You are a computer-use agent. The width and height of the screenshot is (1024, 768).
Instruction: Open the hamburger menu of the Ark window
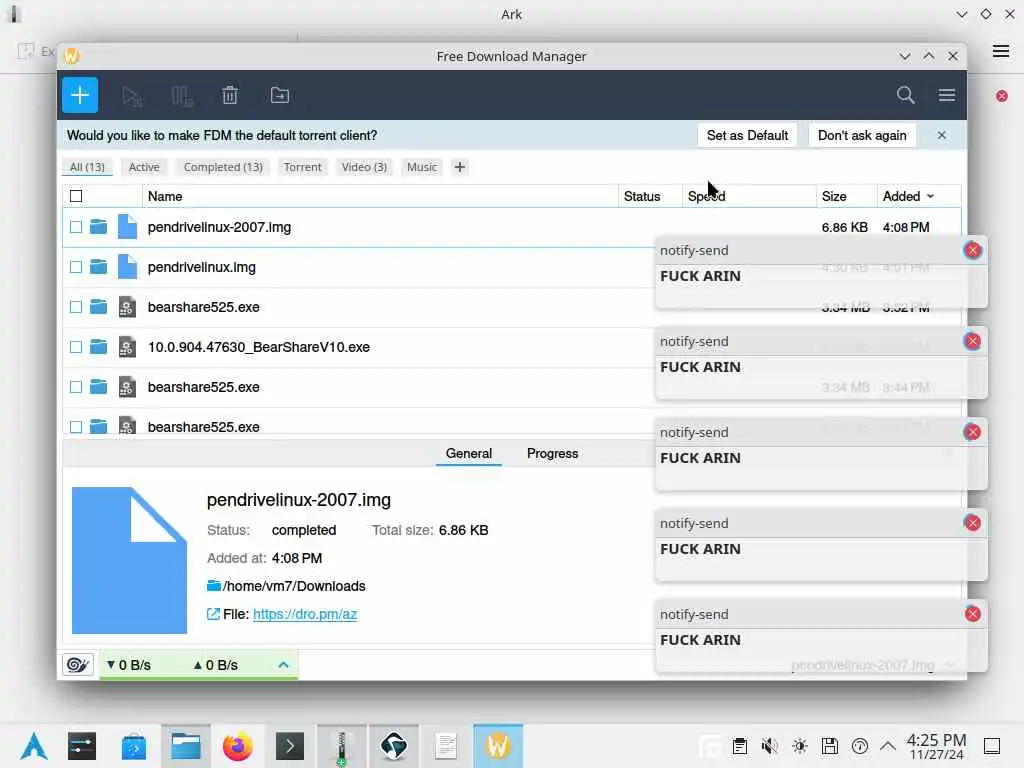click(1000, 51)
